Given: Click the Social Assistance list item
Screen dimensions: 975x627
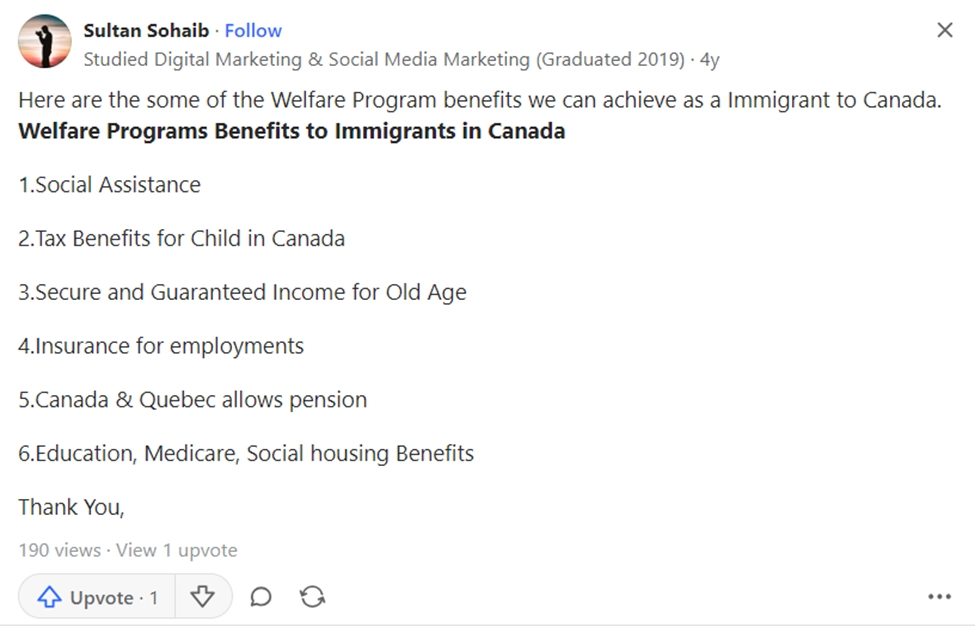Looking at the screenshot, I should 109,185.
